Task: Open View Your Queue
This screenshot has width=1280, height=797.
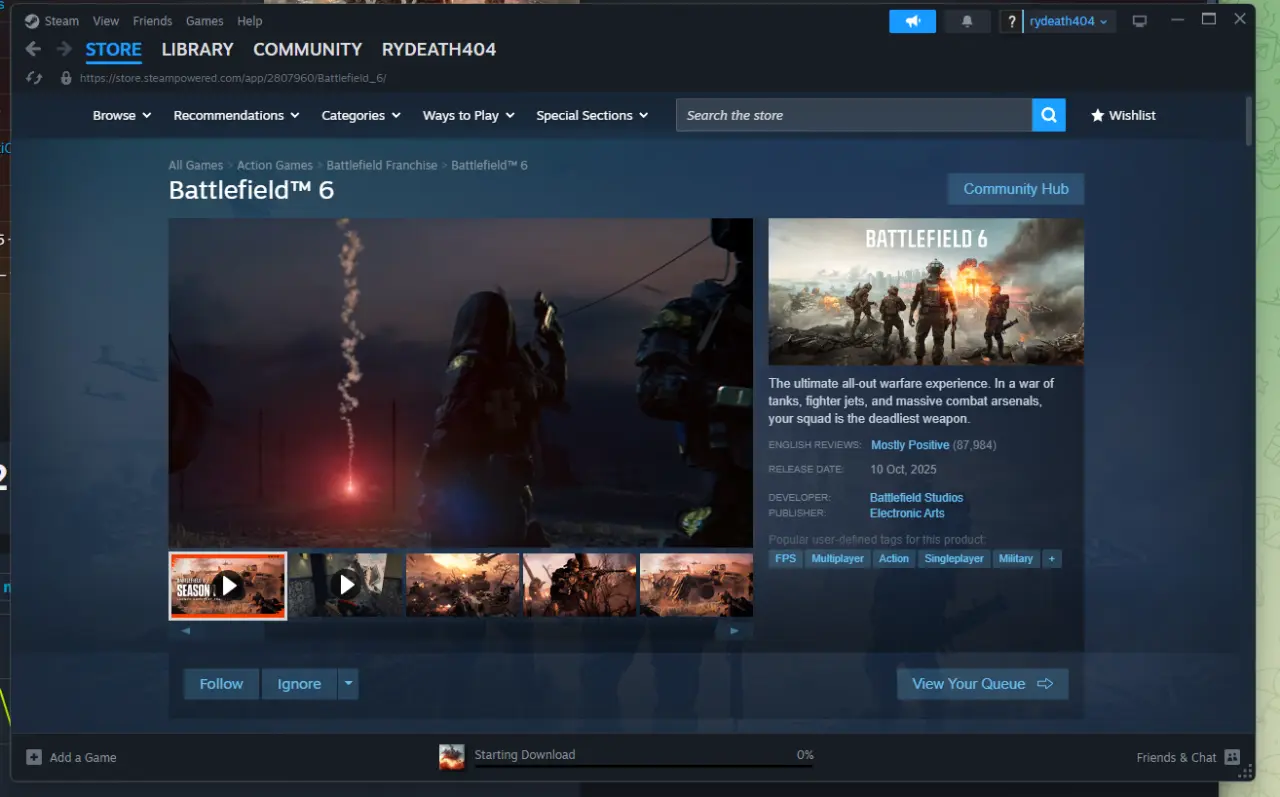Action: [983, 684]
